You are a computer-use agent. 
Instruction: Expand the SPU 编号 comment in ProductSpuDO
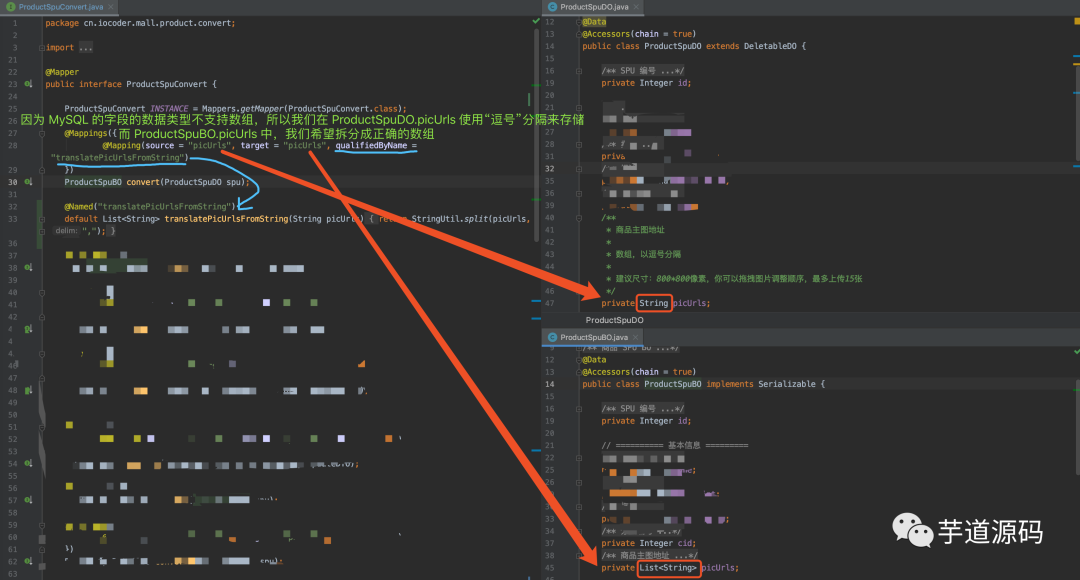[x=579, y=71]
